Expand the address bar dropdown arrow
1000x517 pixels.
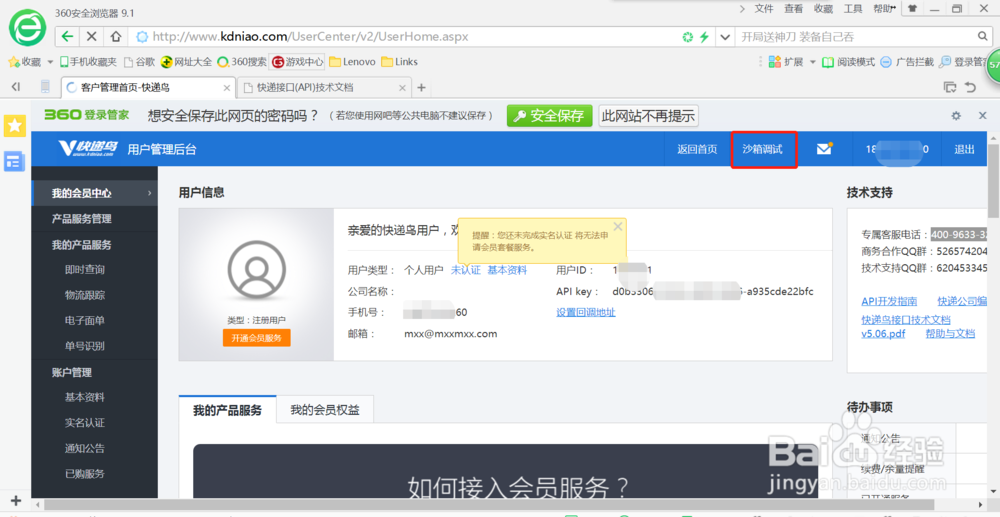(724, 37)
